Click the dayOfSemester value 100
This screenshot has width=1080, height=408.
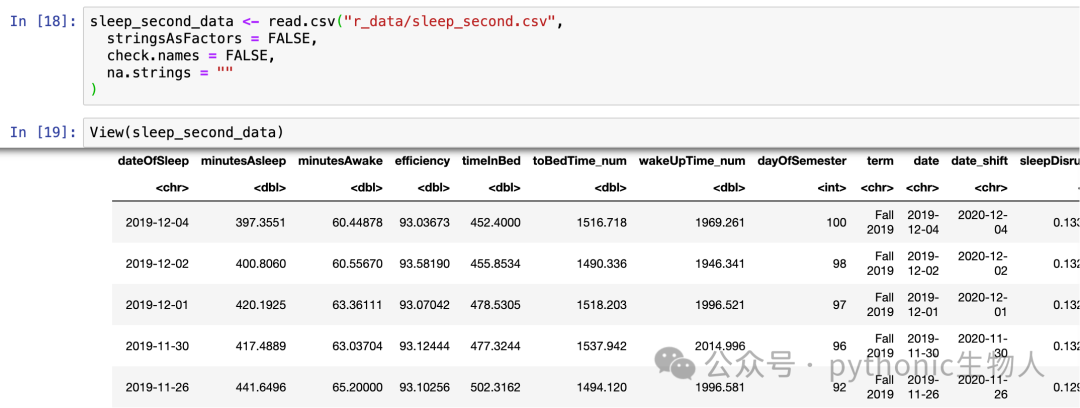(836, 222)
